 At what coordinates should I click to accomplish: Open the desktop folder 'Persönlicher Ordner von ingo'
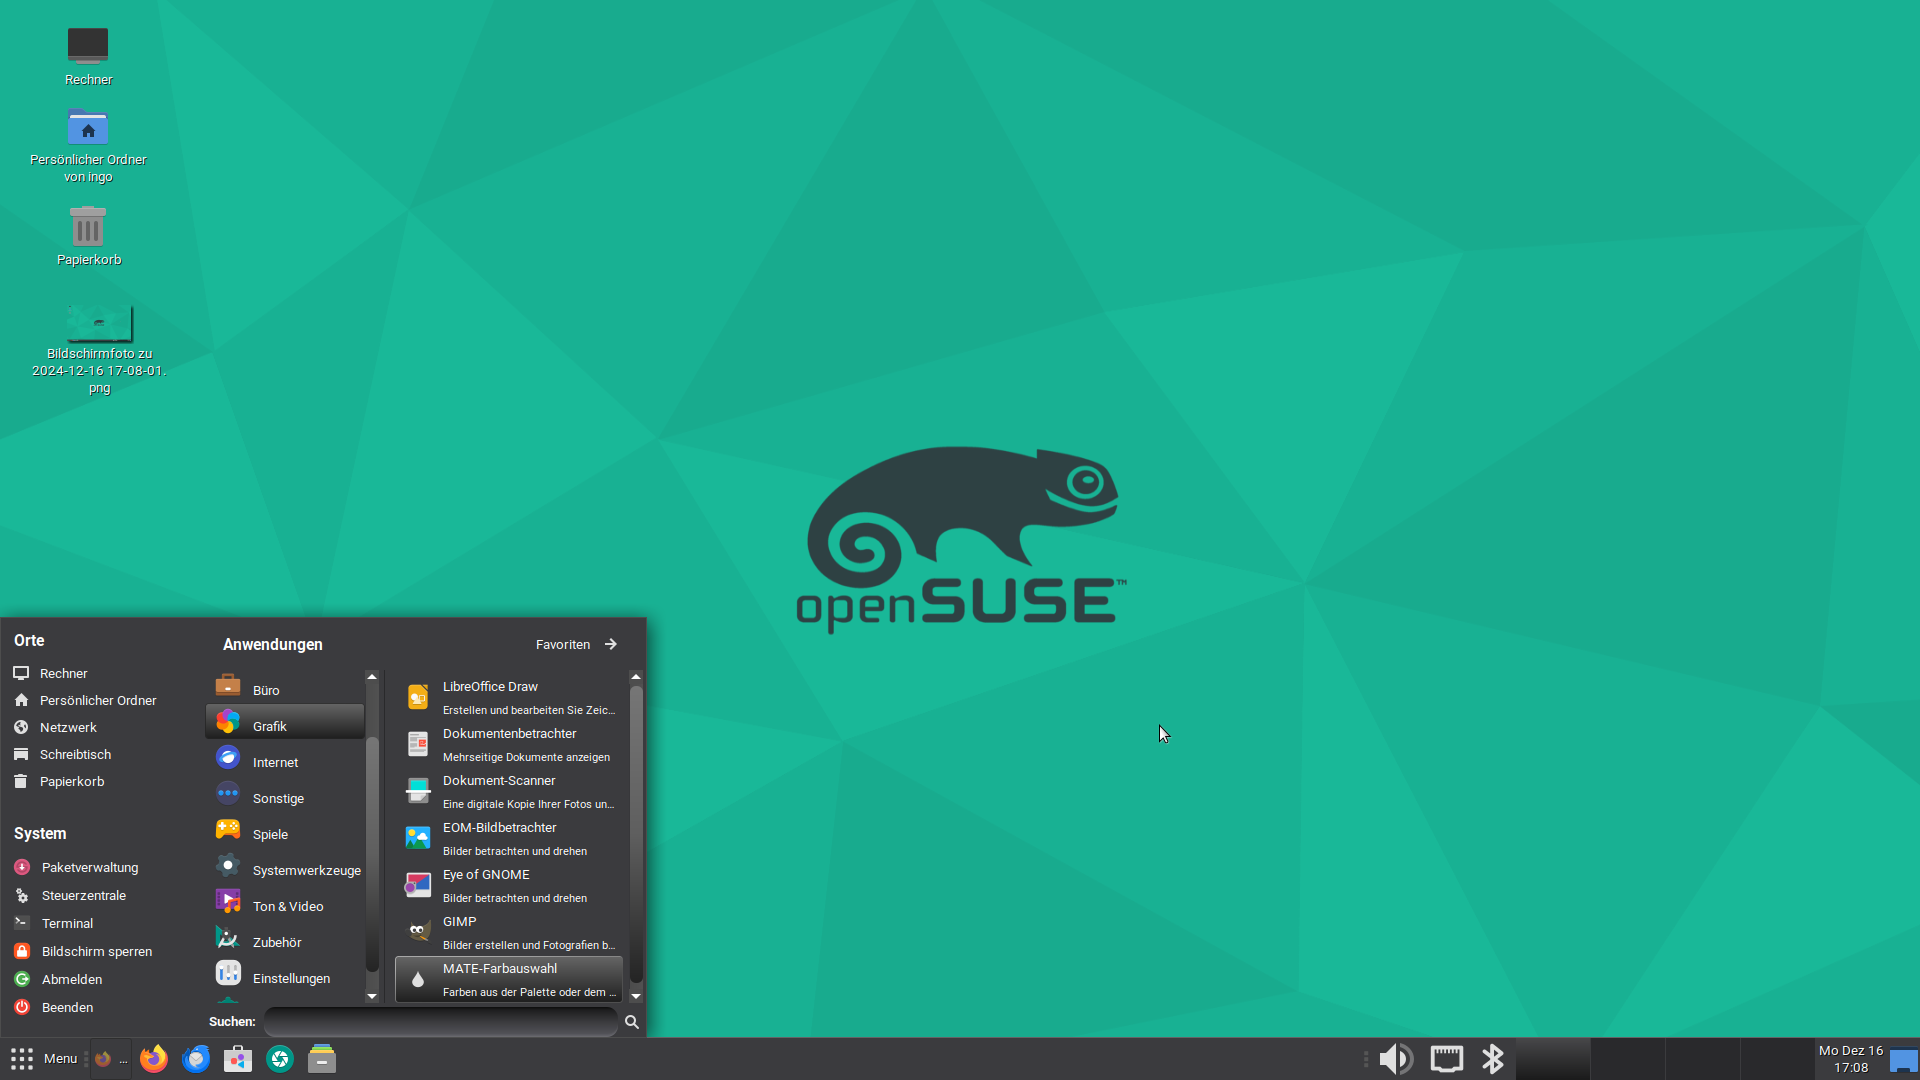(x=88, y=145)
